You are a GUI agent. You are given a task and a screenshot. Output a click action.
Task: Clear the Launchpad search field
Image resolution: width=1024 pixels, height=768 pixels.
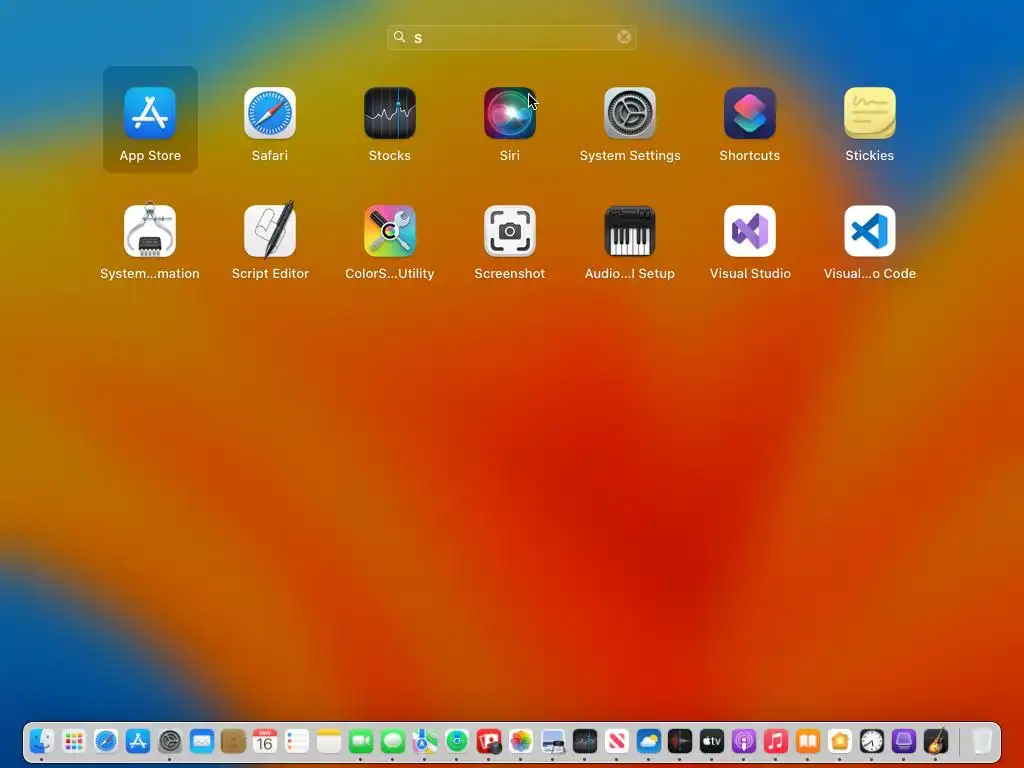pos(624,37)
